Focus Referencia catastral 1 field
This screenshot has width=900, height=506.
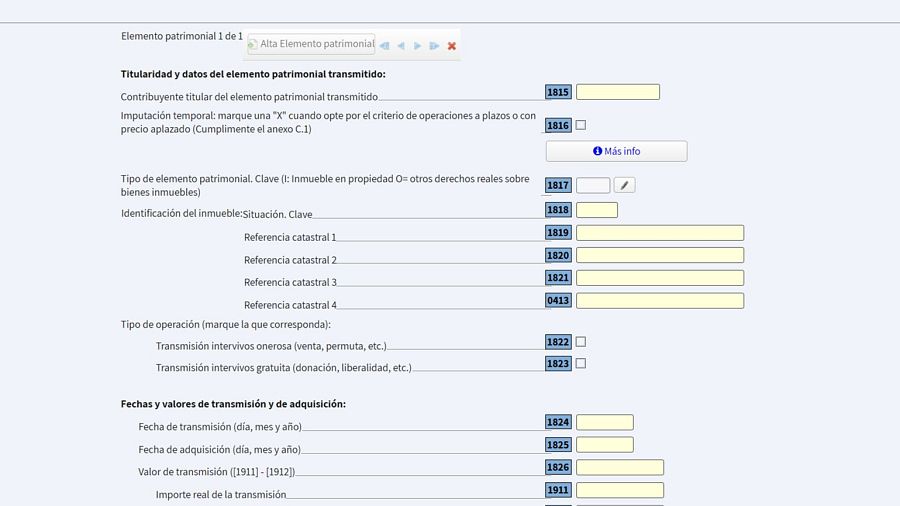659,233
